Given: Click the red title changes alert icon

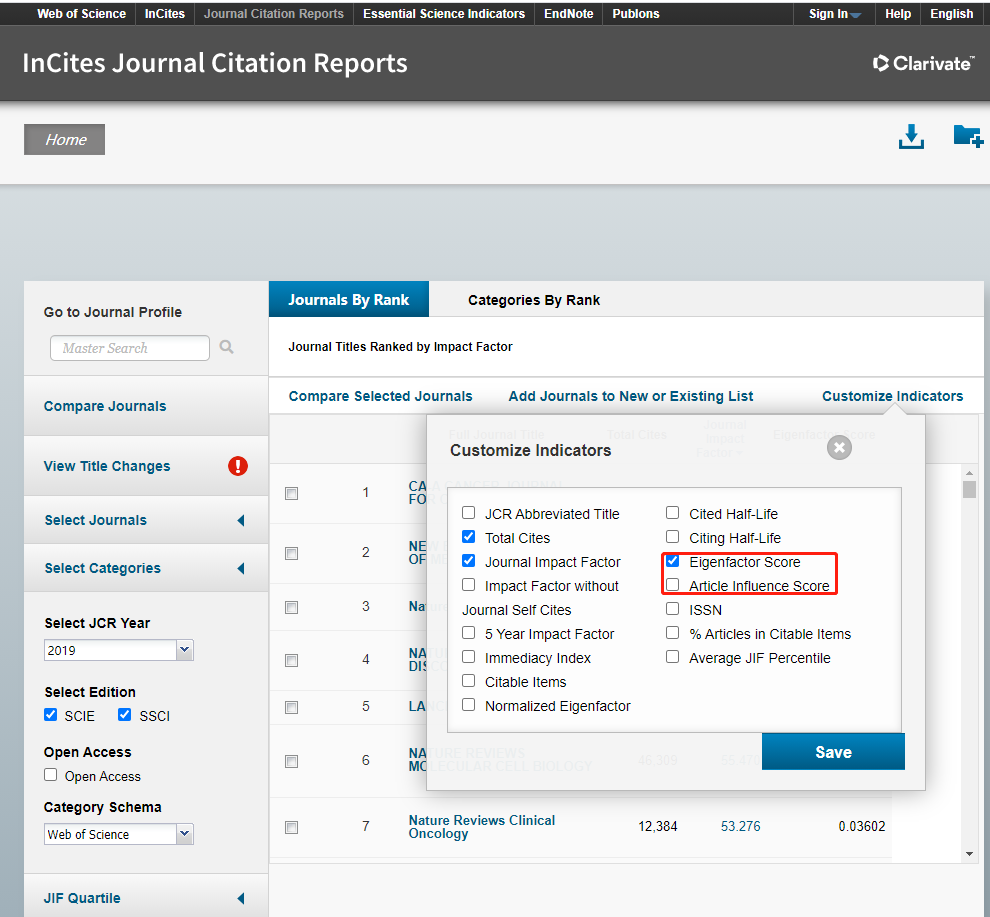Looking at the screenshot, I should pyautogui.click(x=238, y=466).
